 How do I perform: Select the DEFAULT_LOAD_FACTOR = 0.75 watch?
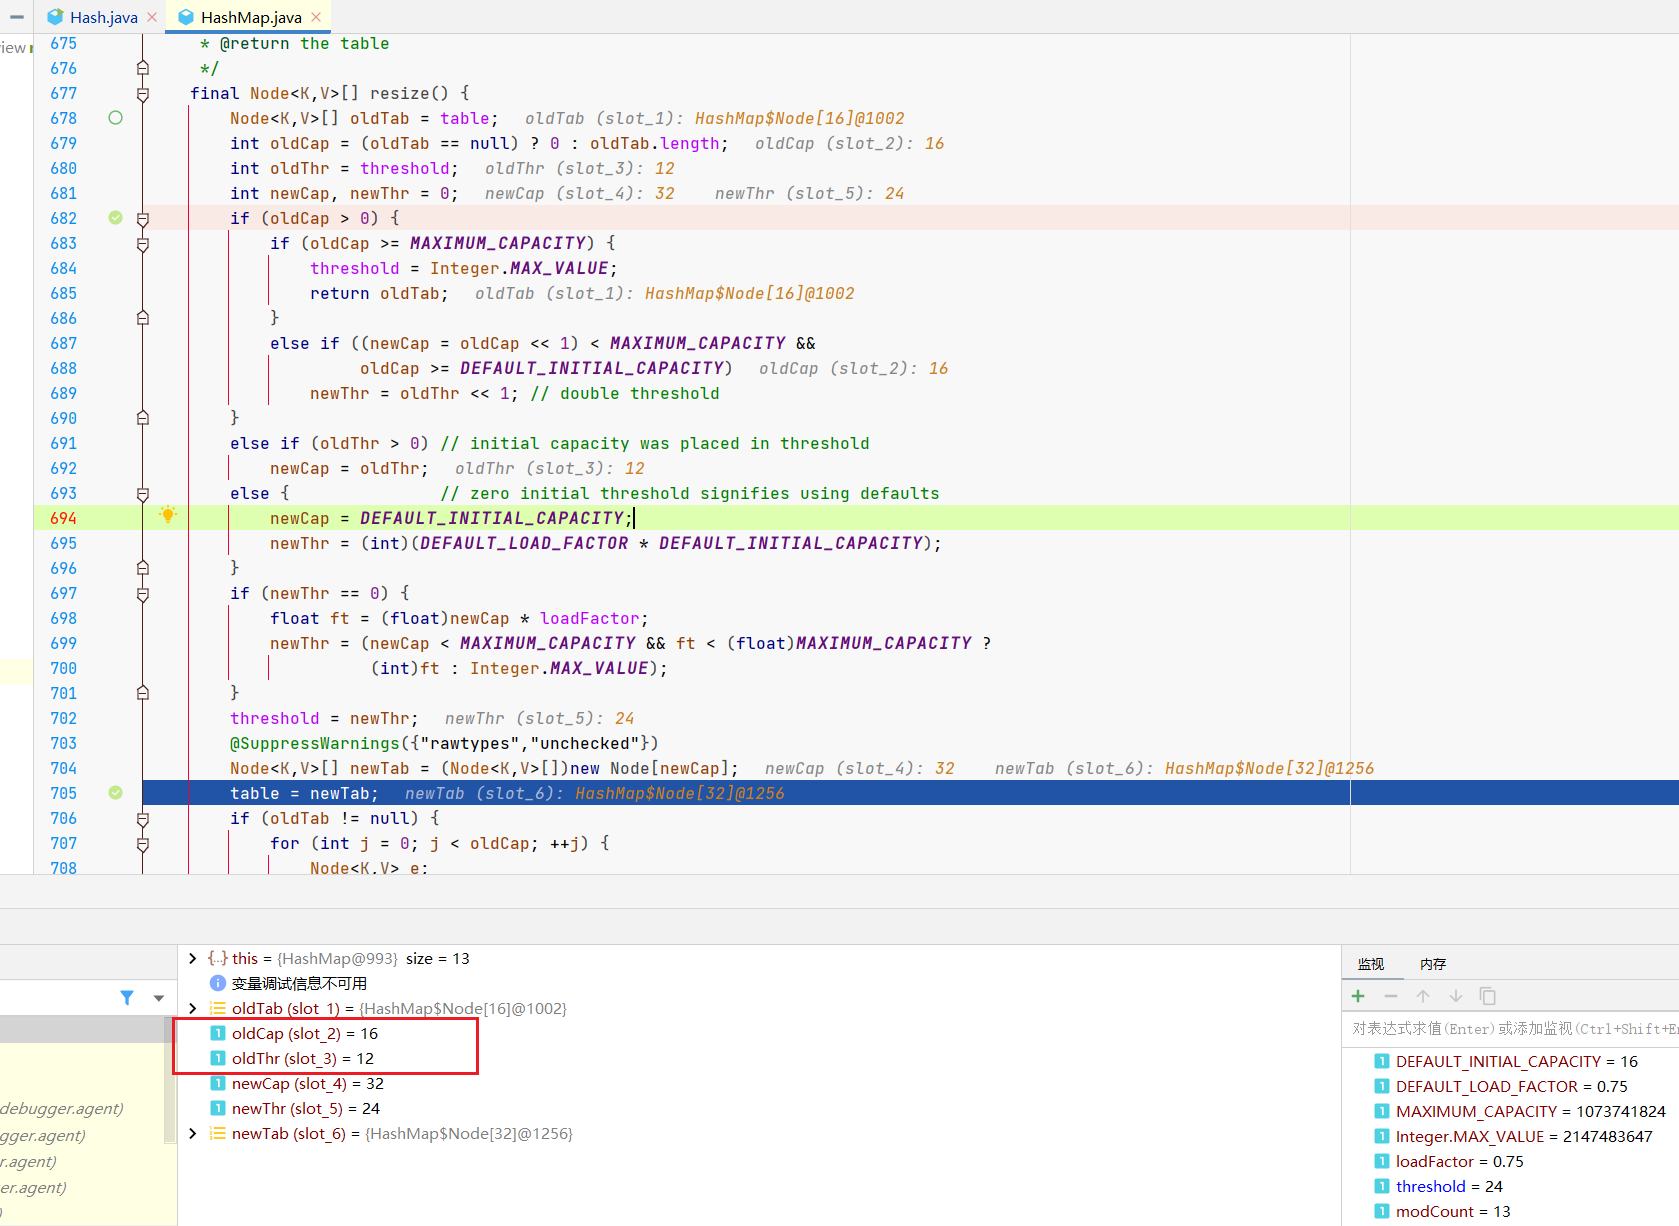[x=1511, y=1086]
